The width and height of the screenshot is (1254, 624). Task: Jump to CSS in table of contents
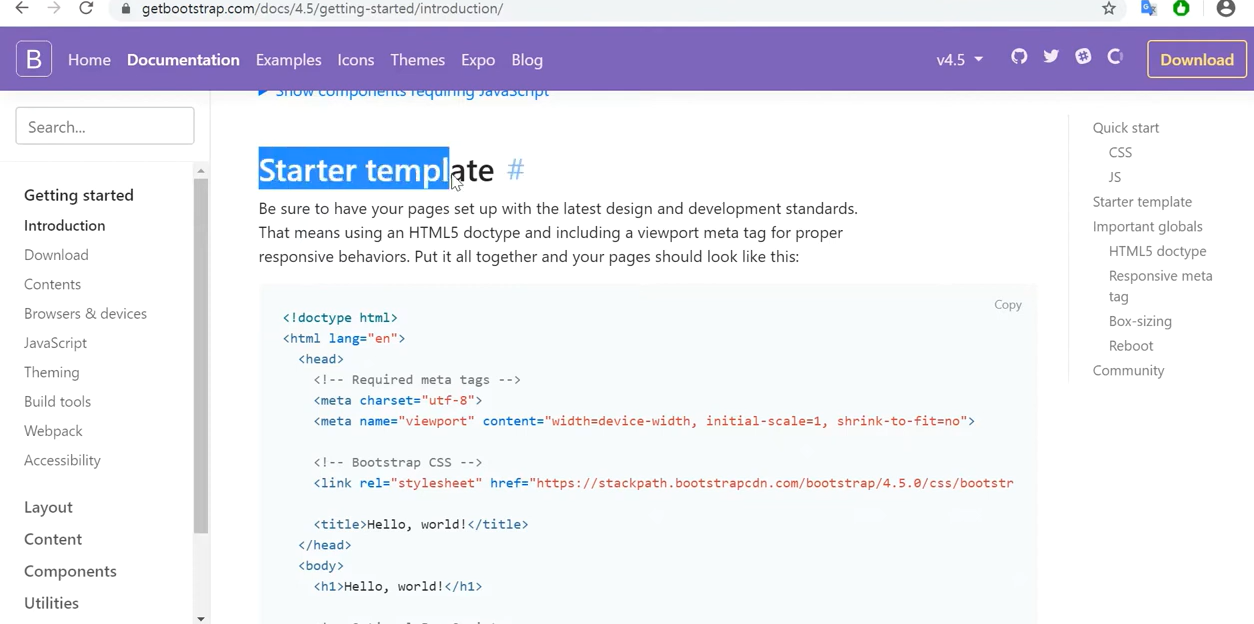point(1120,153)
